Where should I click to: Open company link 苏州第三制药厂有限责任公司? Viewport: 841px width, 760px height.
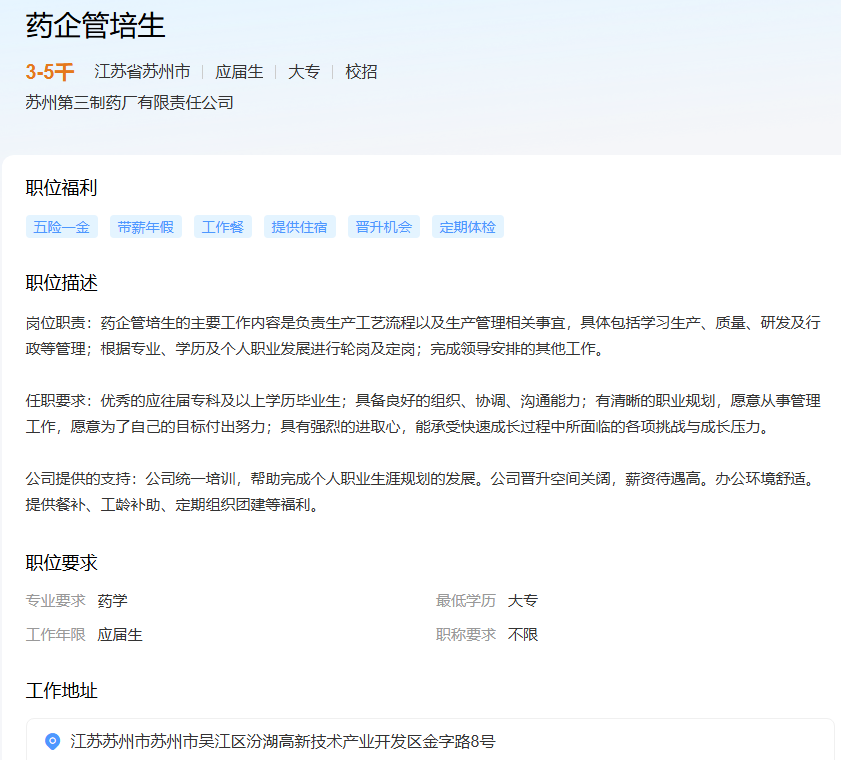point(129,102)
